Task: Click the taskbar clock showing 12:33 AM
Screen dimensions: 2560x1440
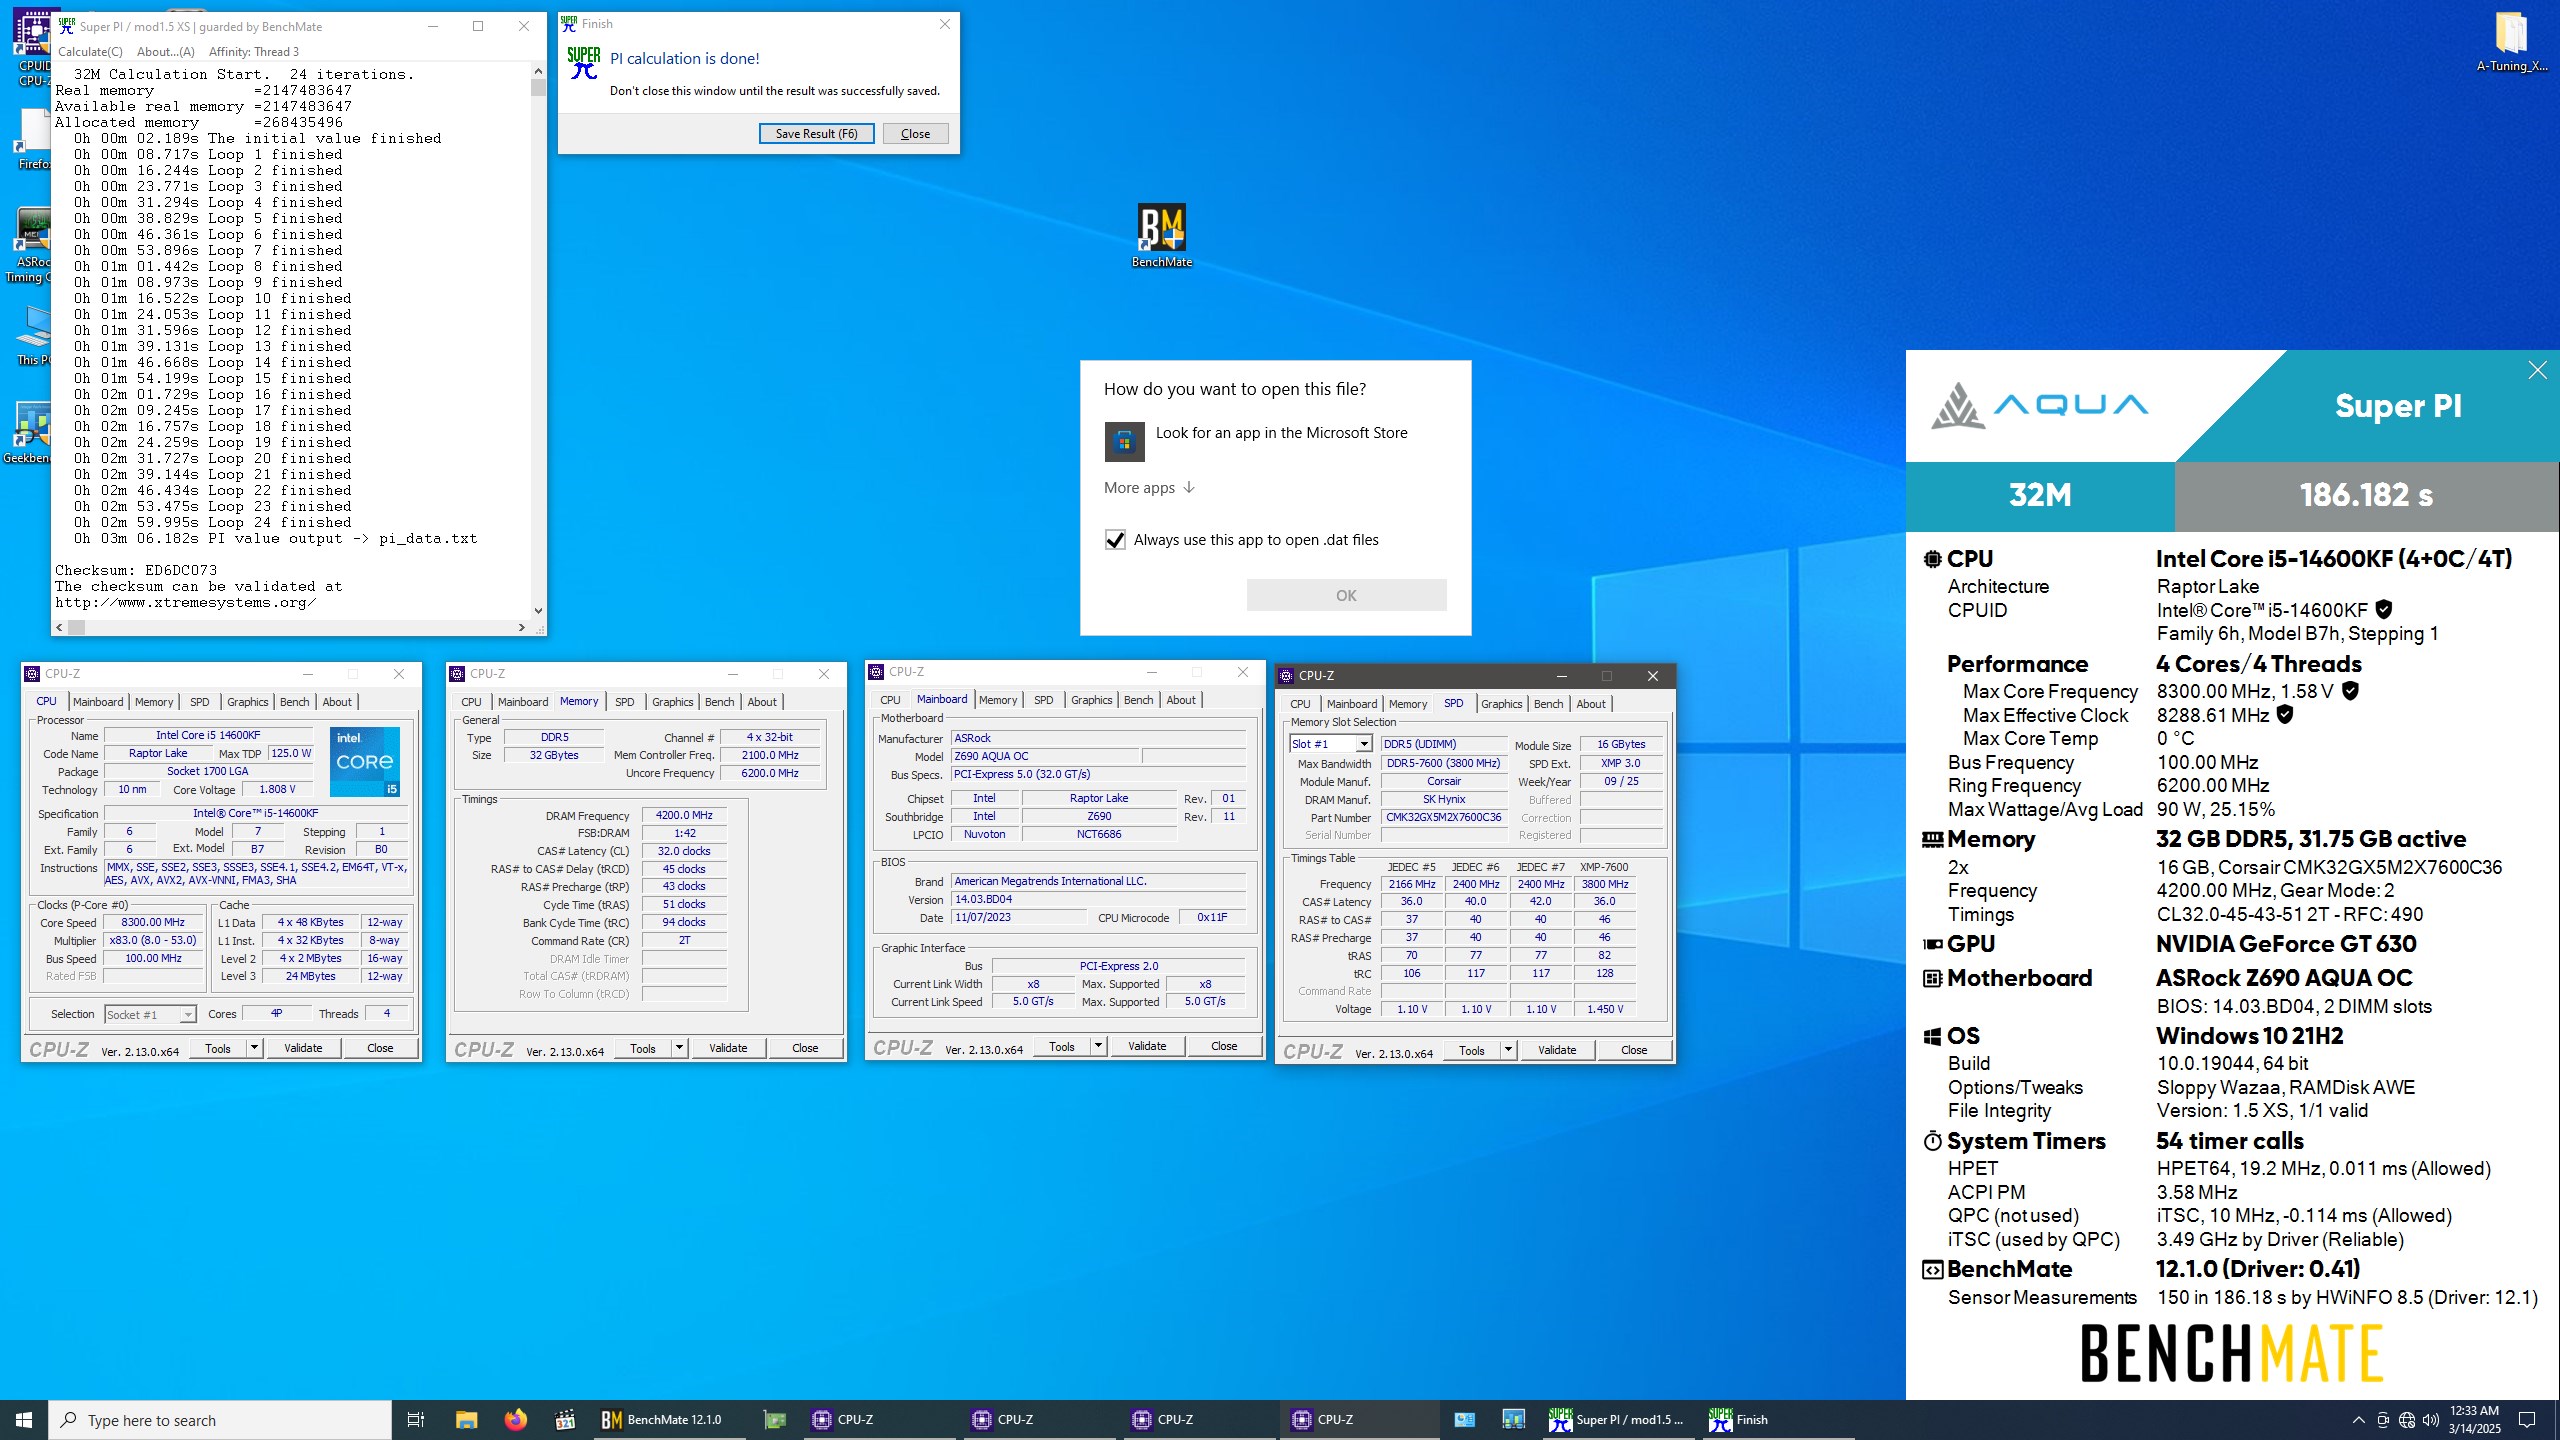Action: click(2474, 1419)
